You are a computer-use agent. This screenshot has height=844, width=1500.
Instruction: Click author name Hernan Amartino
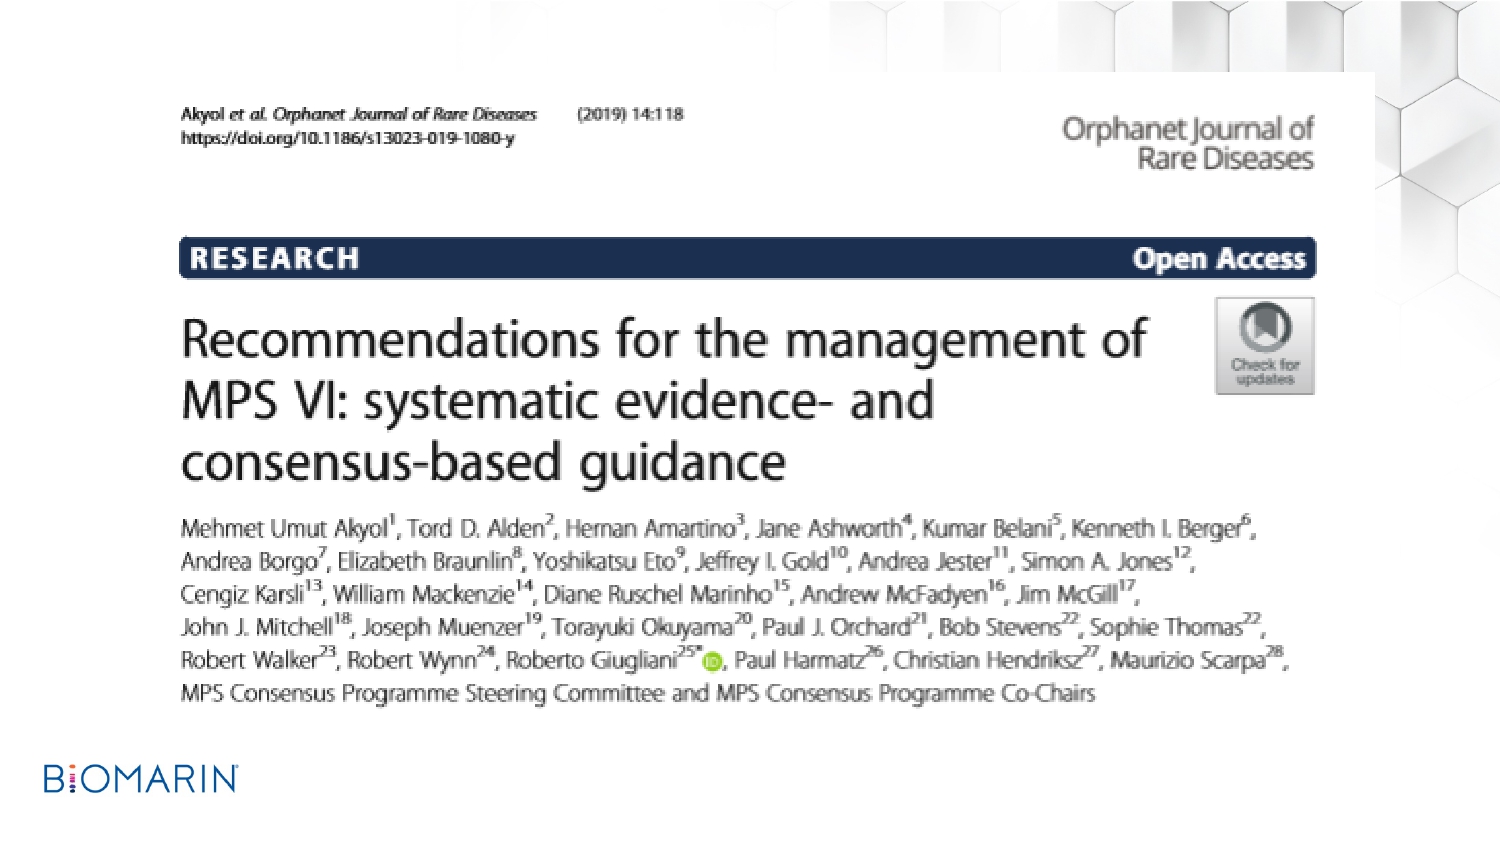651,529
